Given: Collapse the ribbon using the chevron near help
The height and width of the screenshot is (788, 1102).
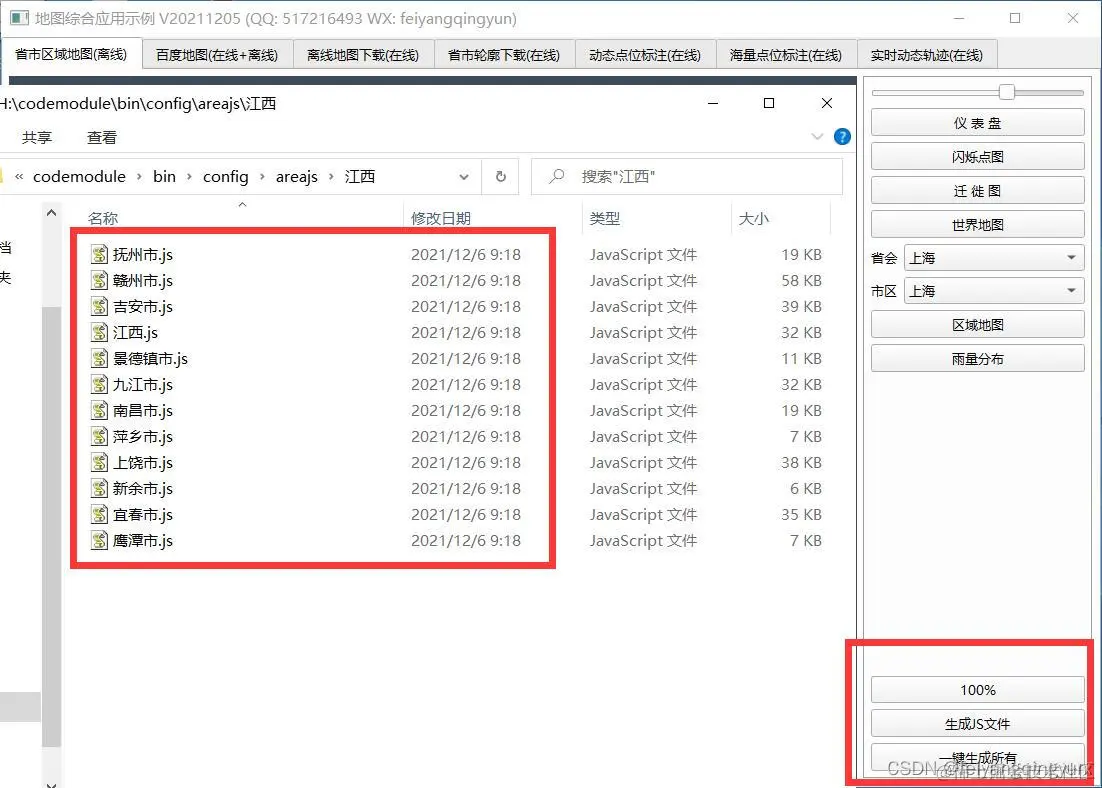Looking at the screenshot, I should (x=815, y=137).
